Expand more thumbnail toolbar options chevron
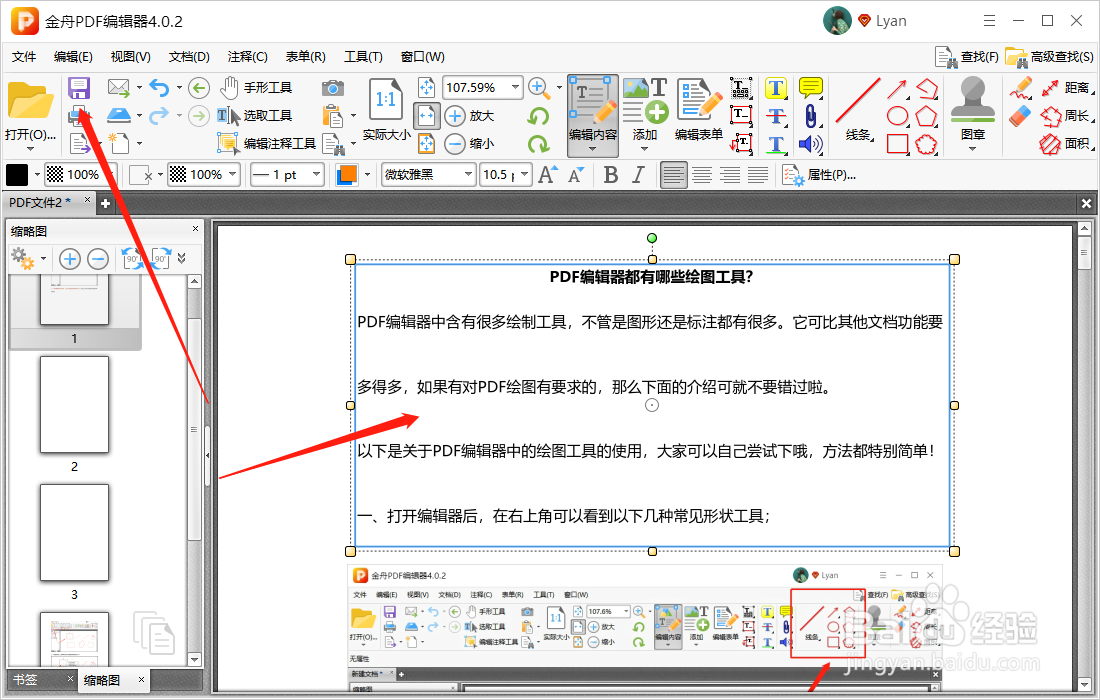Image resolution: width=1100 pixels, height=700 pixels. 182,259
